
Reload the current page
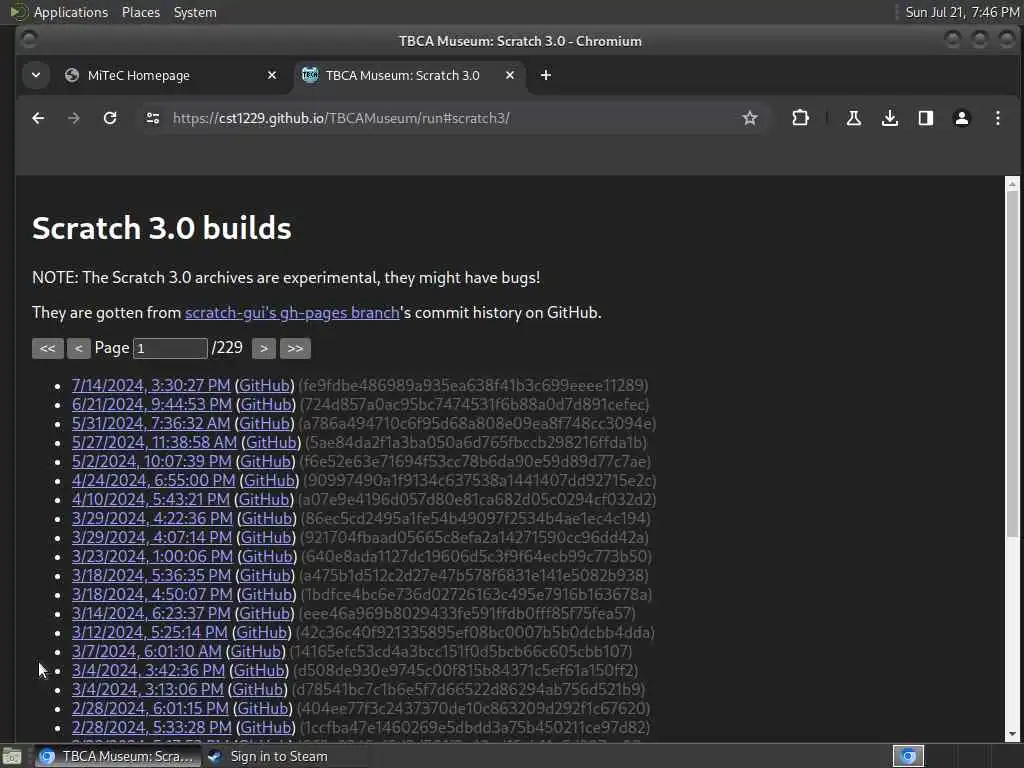tap(110, 118)
